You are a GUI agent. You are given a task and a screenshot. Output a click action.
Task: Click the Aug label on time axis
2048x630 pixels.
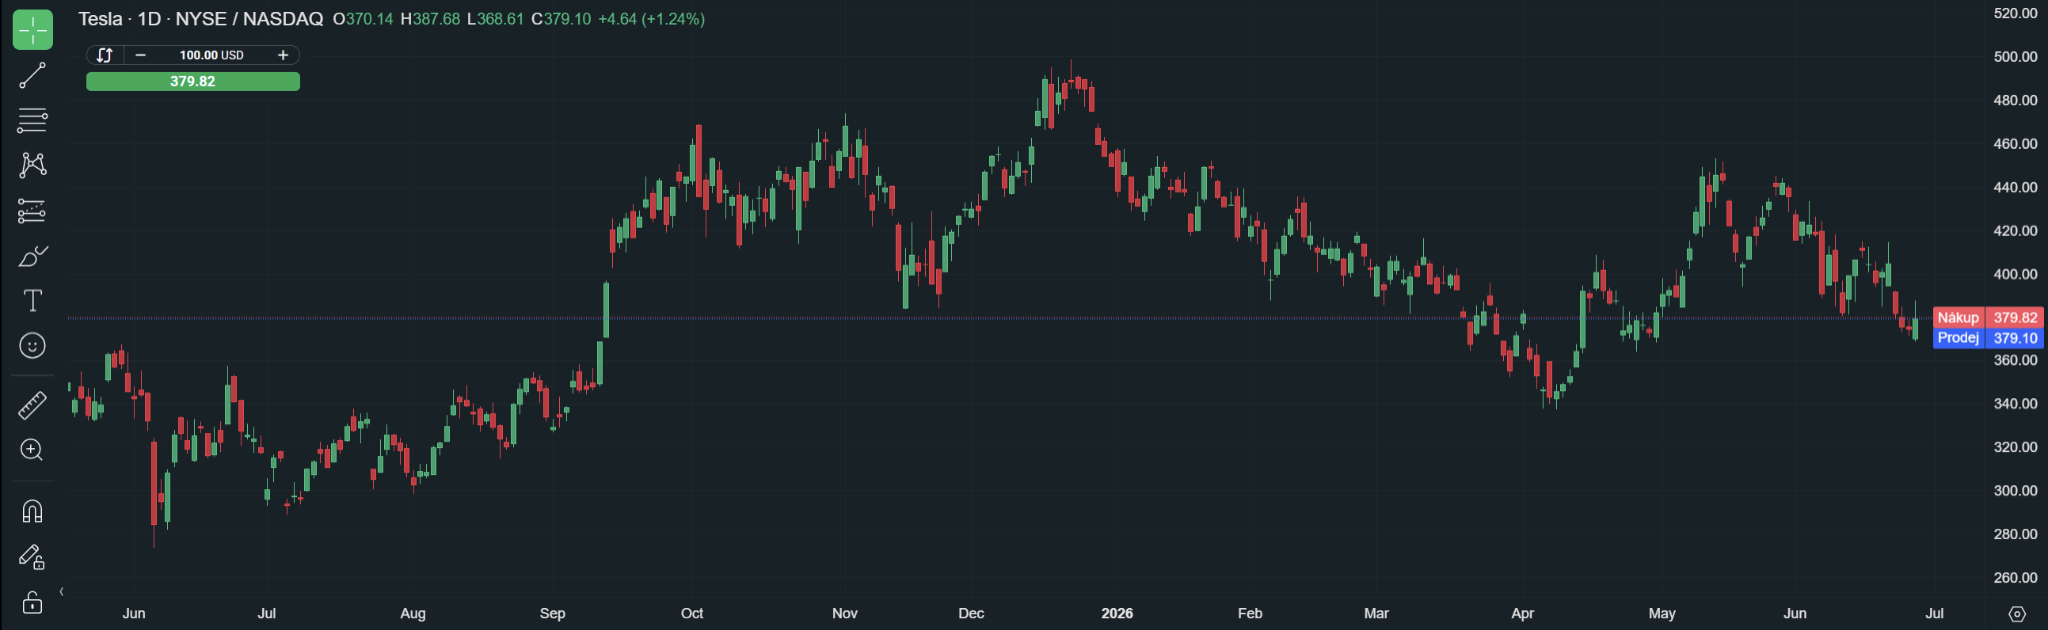pos(413,613)
